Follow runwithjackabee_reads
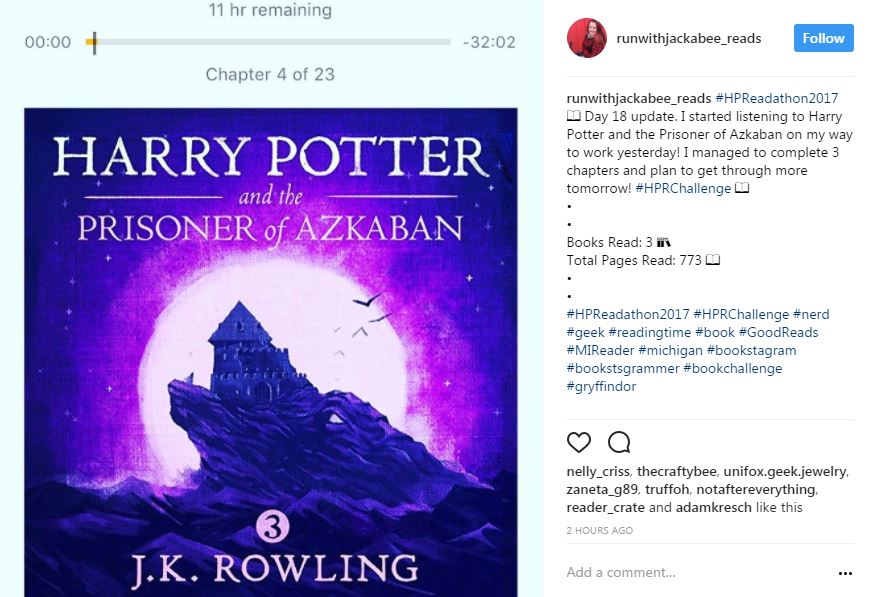The width and height of the screenshot is (877, 597). (823, 38)
